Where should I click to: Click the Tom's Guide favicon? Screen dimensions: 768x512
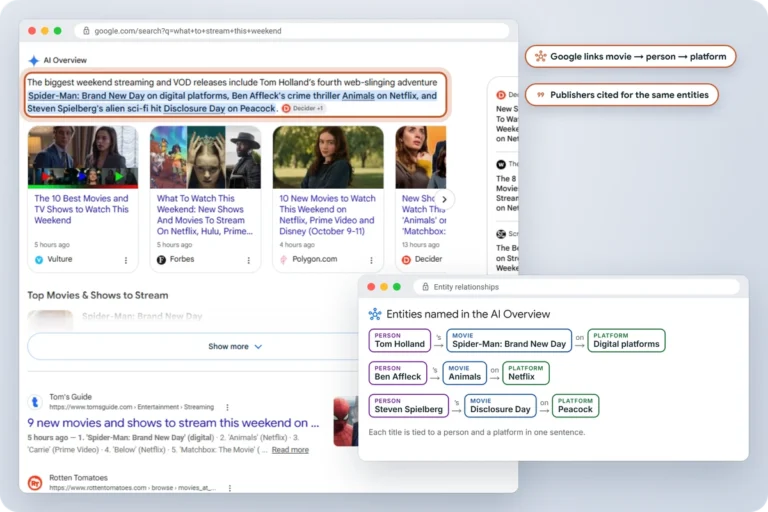pos(35,402)
